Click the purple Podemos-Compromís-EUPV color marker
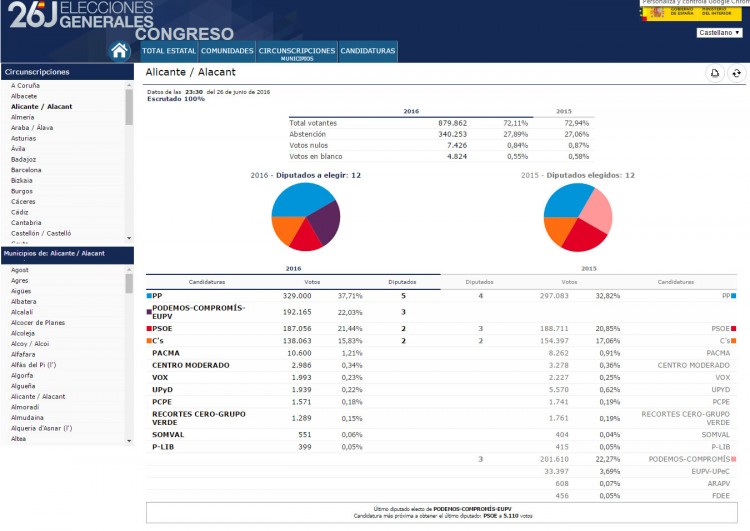This screenshot has height=531, width=750. tap(149, 312)
